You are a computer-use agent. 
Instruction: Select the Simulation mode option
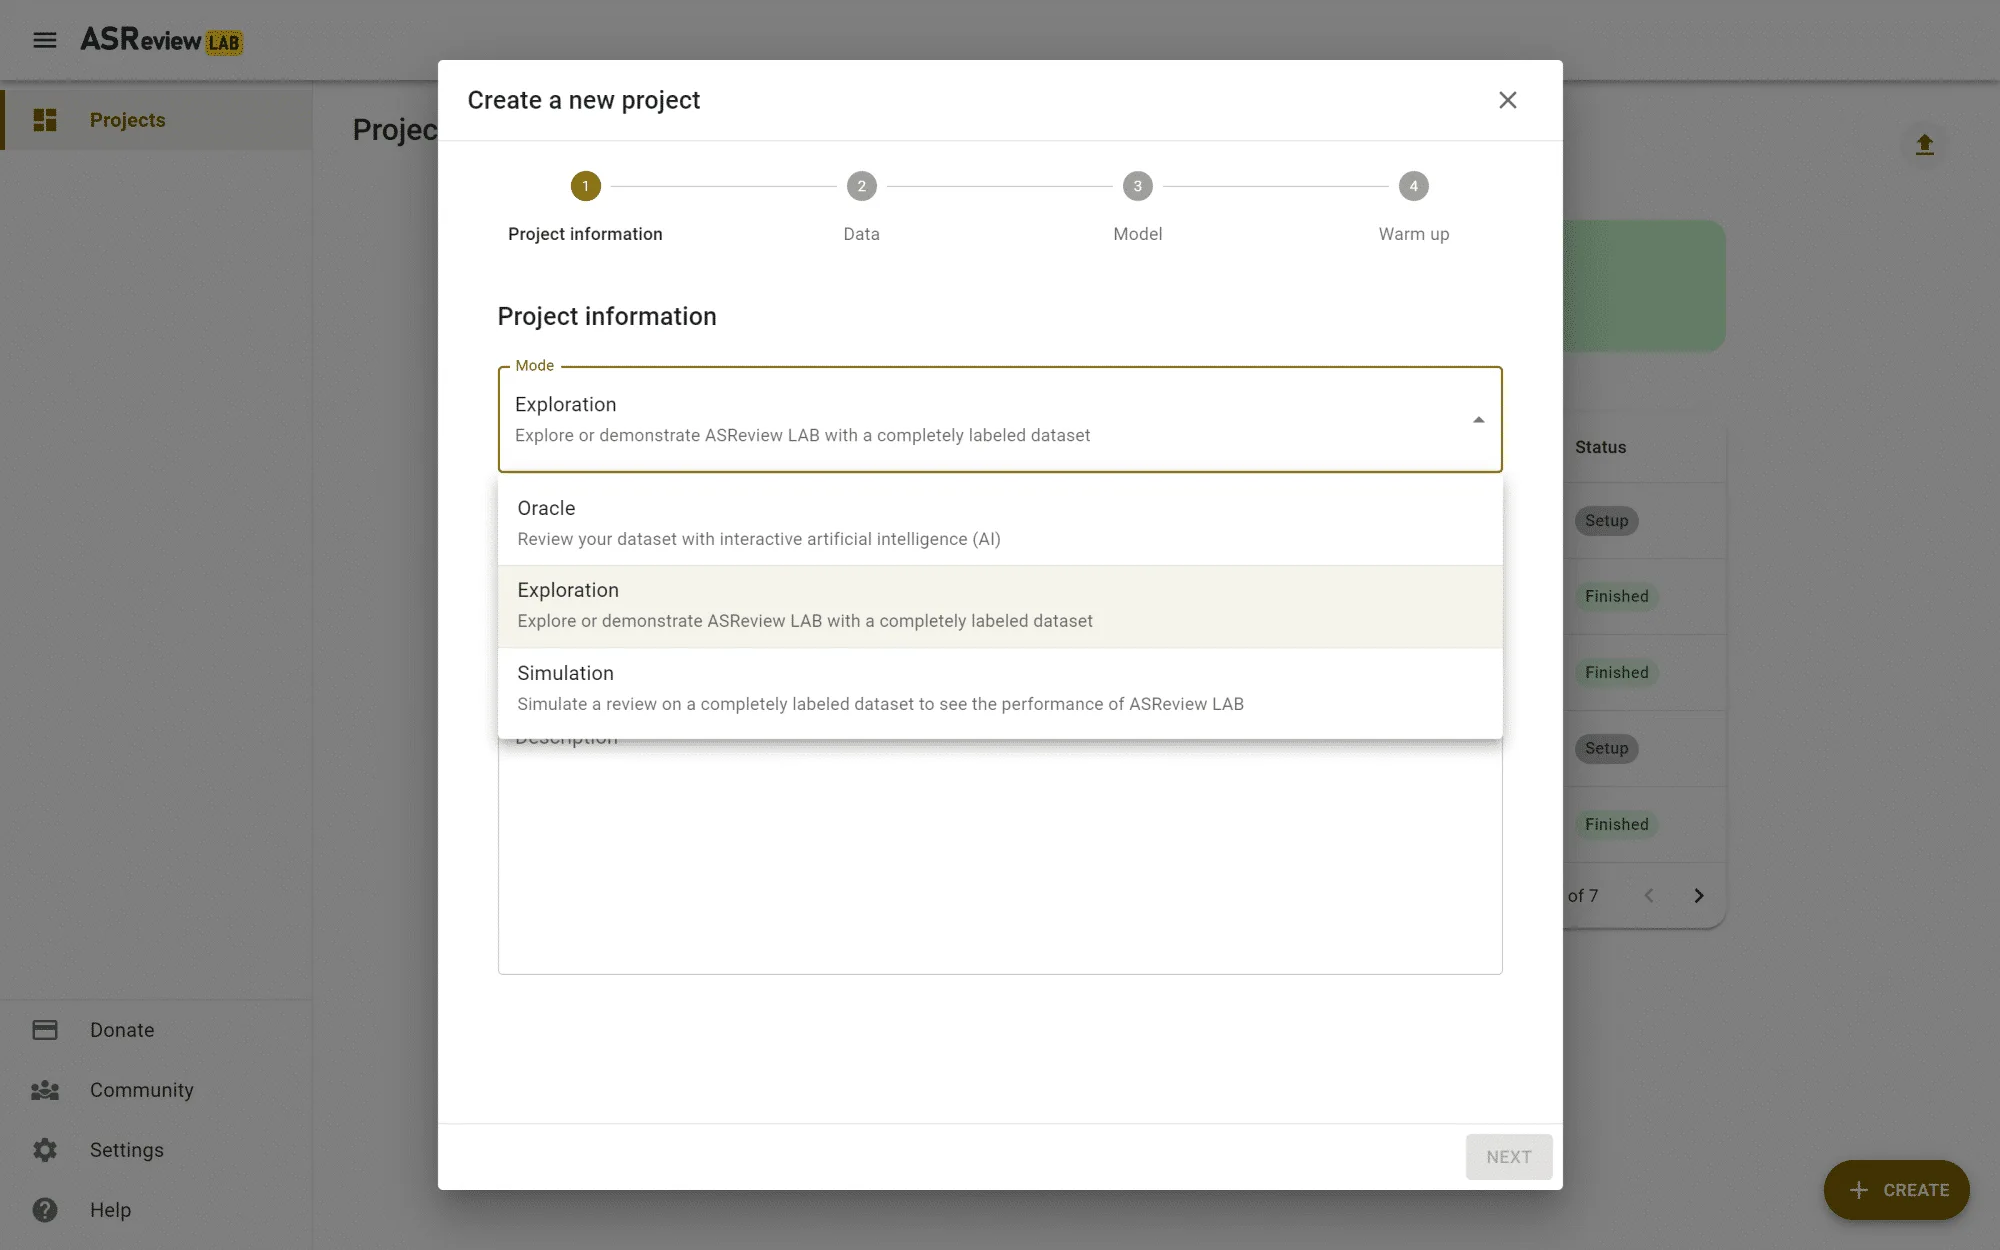point(1000,689)
